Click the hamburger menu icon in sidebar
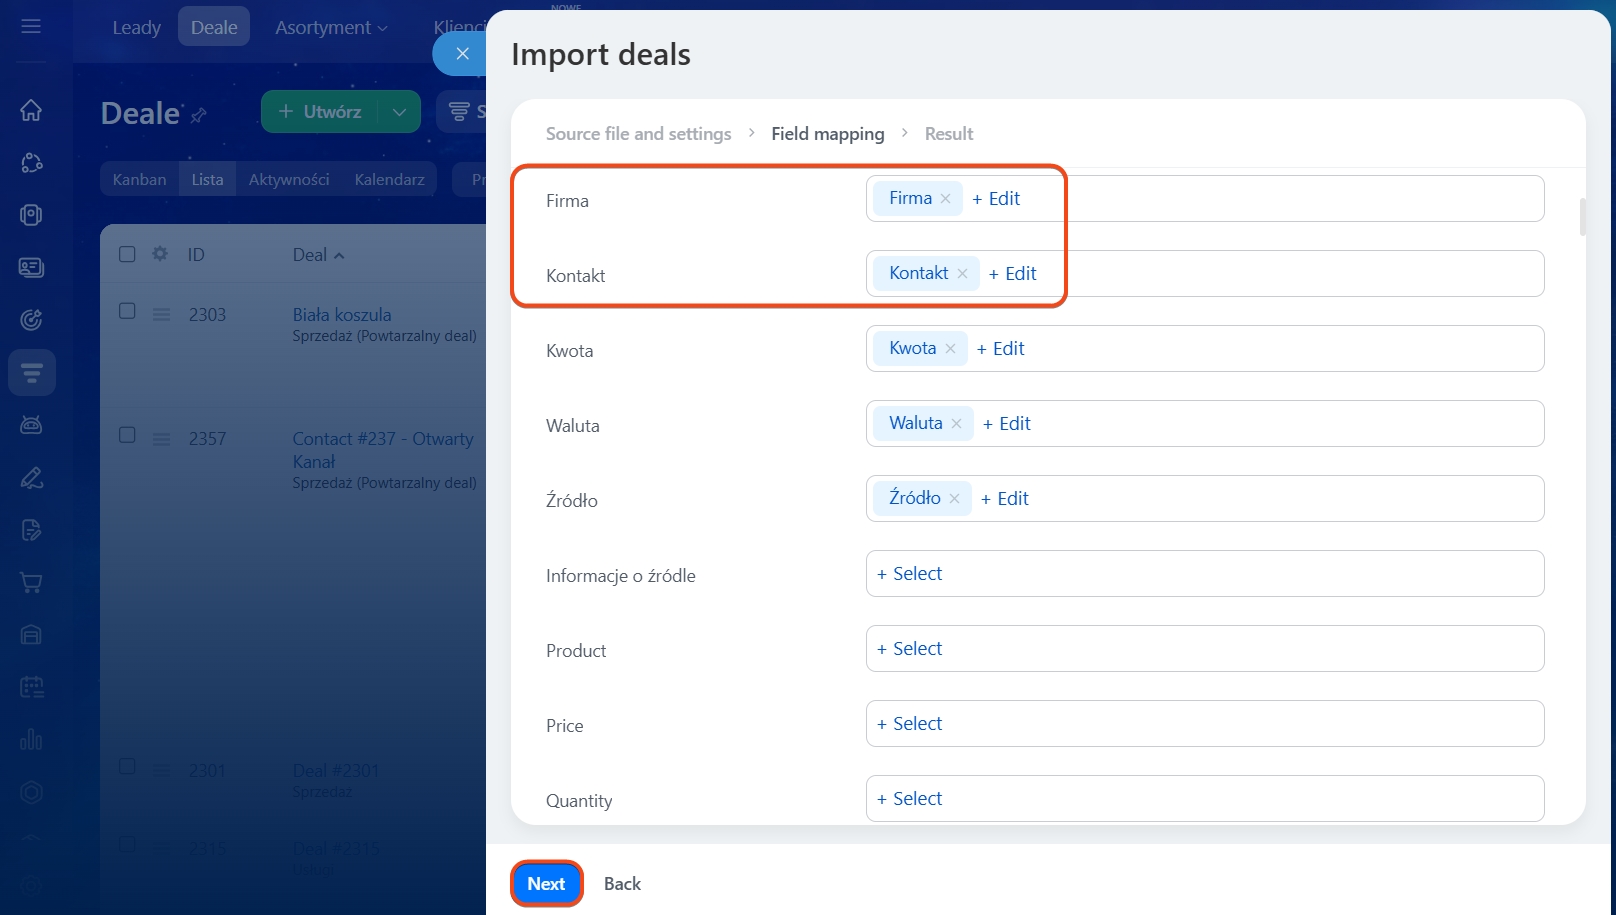 coord(31,26)
